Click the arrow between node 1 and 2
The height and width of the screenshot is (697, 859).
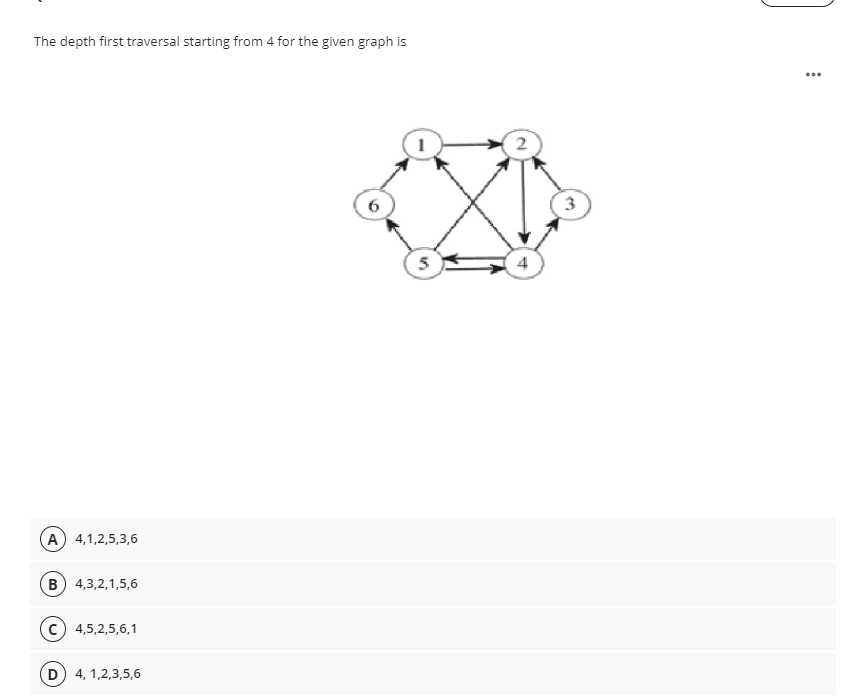[470, 143]
